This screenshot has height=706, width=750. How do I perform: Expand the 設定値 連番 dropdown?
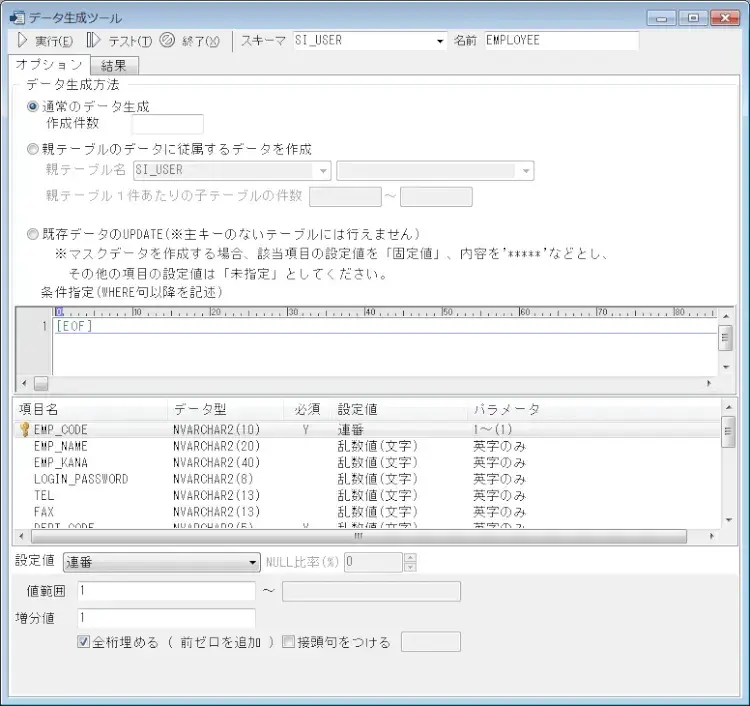[x=253, y=563]
